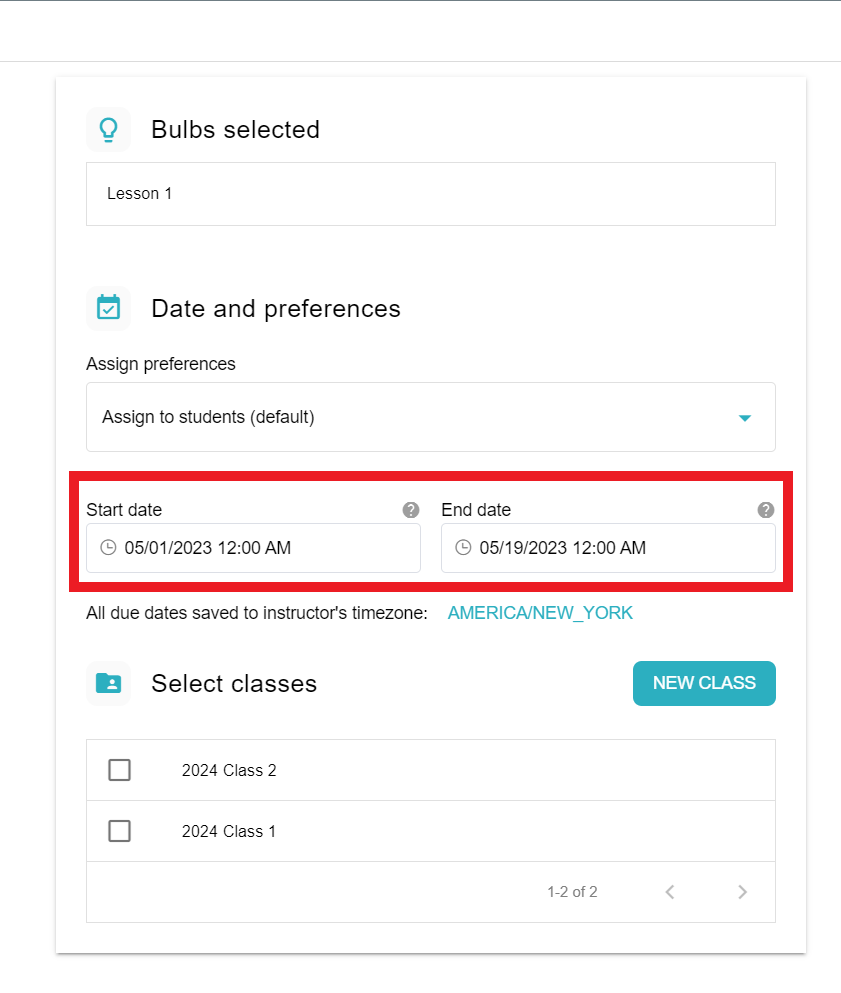
Task: Create a class with NEW CLASS button
Action: tap(704, 683)
